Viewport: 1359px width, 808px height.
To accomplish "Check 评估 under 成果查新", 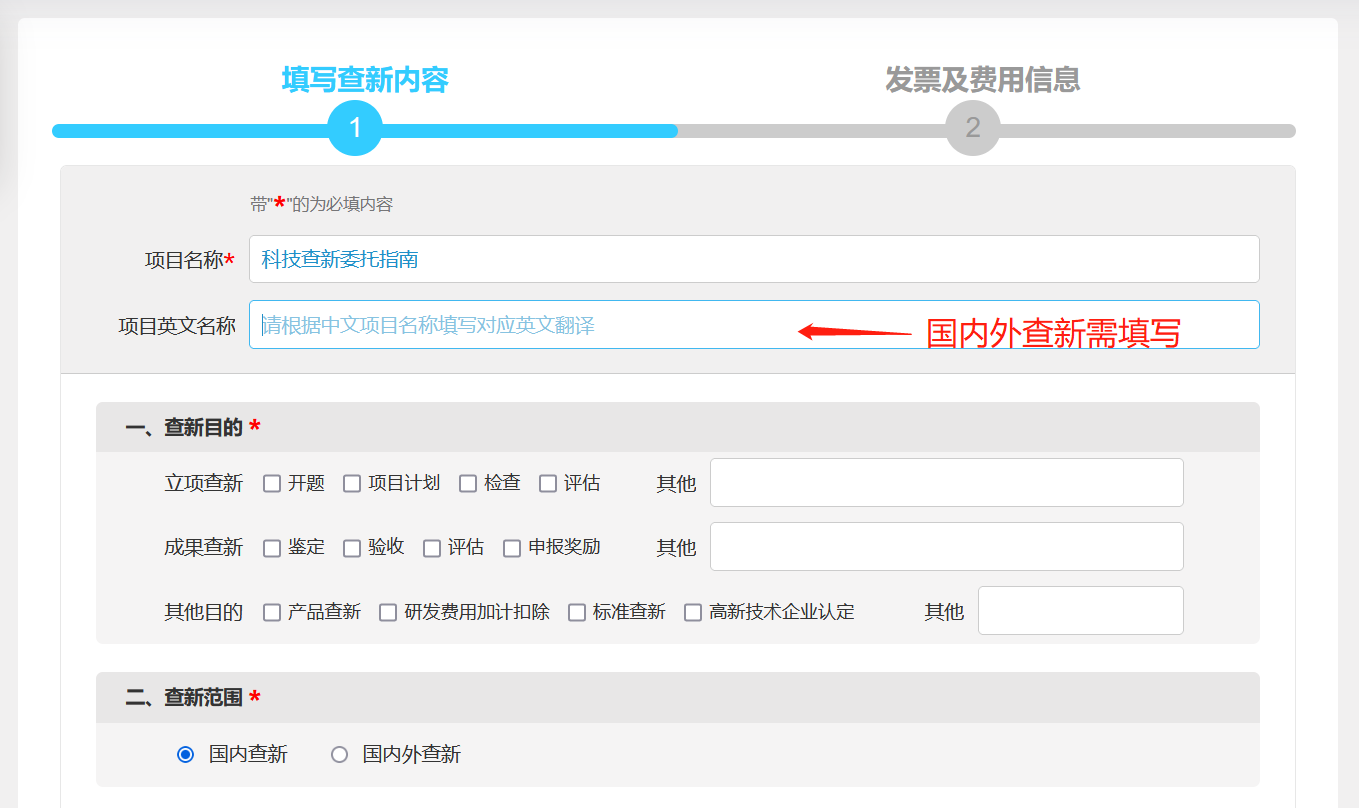I will (432, 548).
